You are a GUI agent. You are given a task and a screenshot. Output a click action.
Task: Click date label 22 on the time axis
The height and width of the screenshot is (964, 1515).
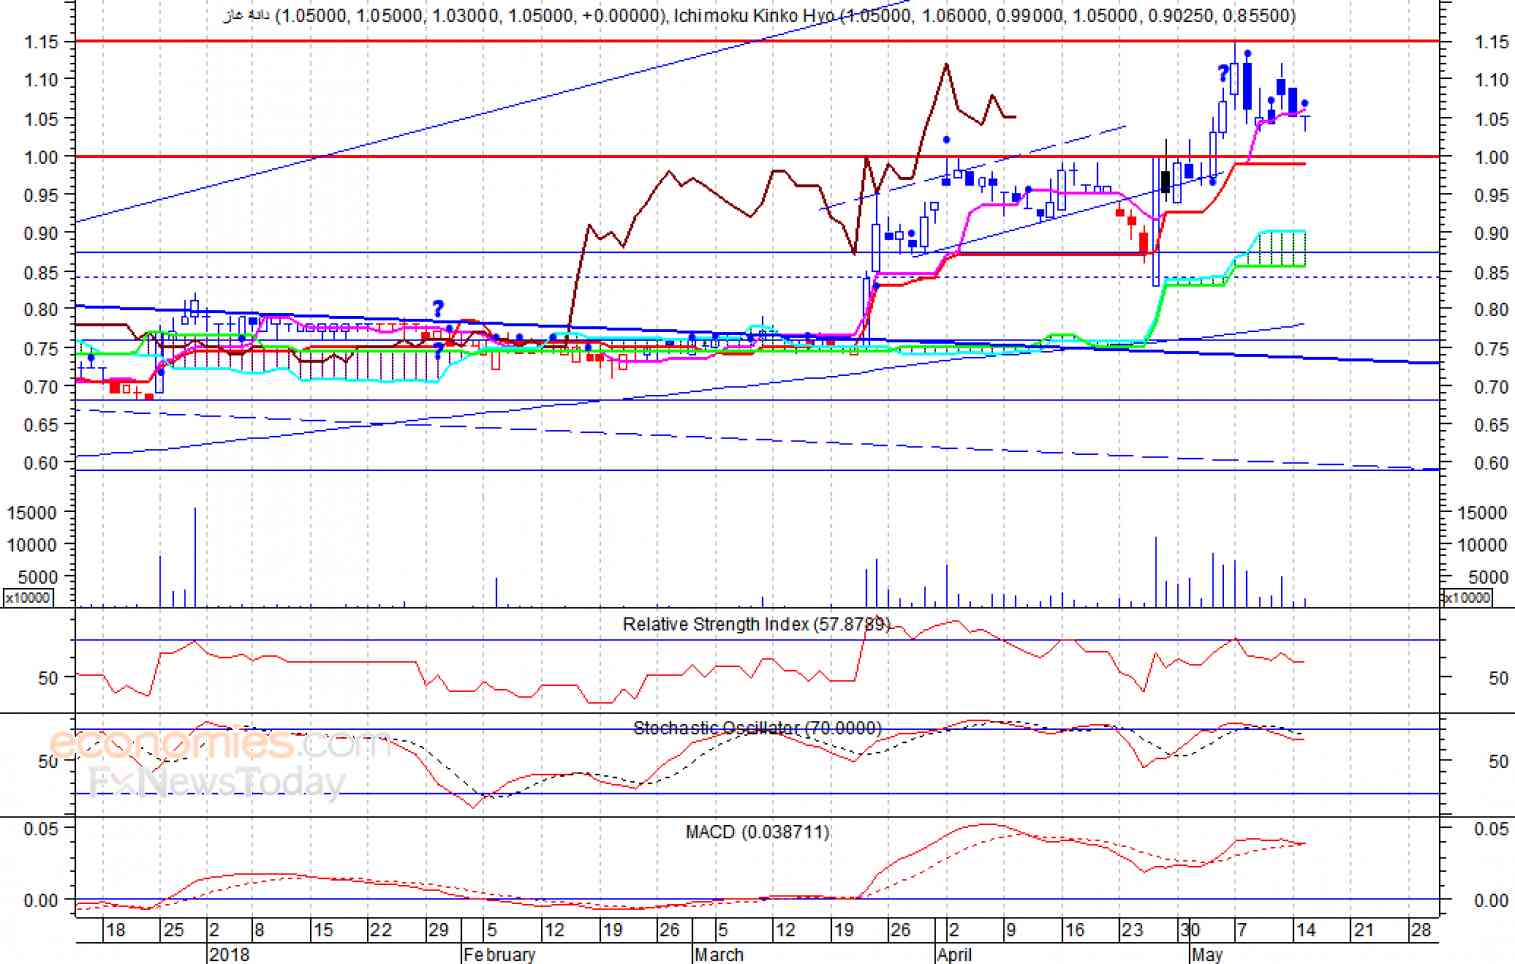tap(380, 930)
